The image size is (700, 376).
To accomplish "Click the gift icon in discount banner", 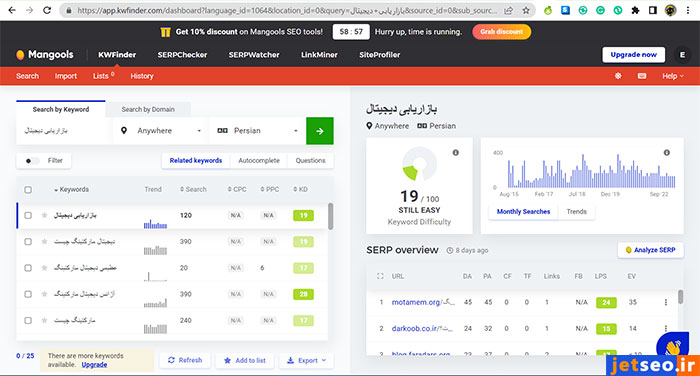I will (165, 32).
